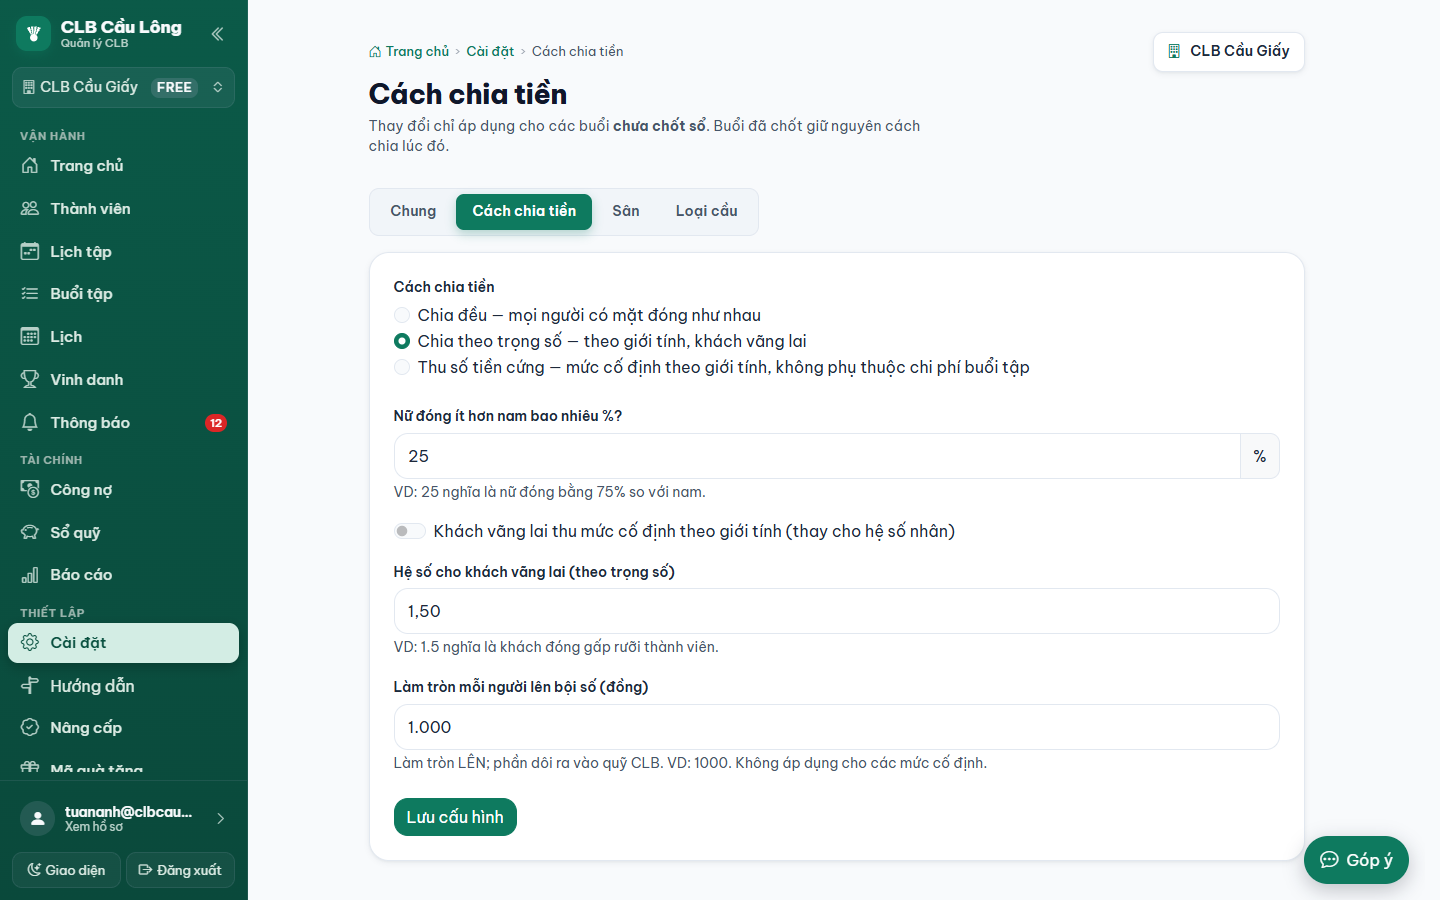Expand the tuananh profile chevron
1440x900 pixels.
coord(221,818)
